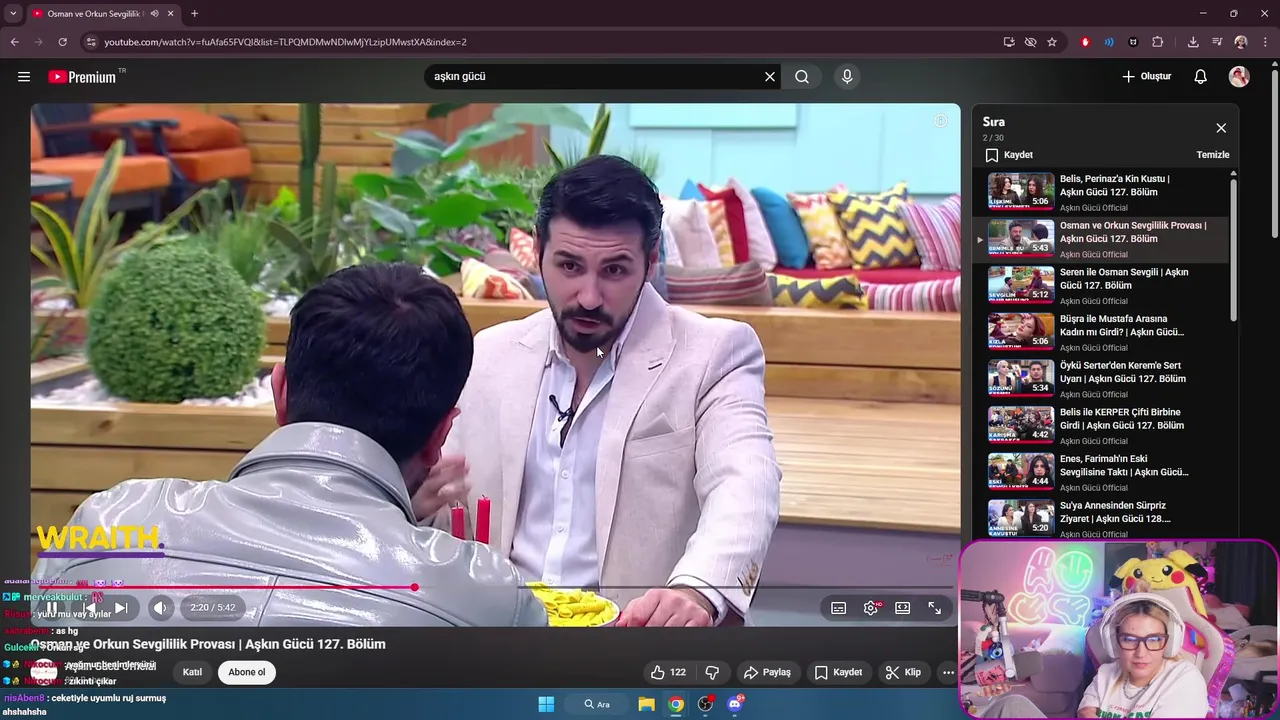This screenshot has width=1280, height=720.
Task: Open Chrome three-dot menu
Action: pyautogui.click(x=1266, y=42)
